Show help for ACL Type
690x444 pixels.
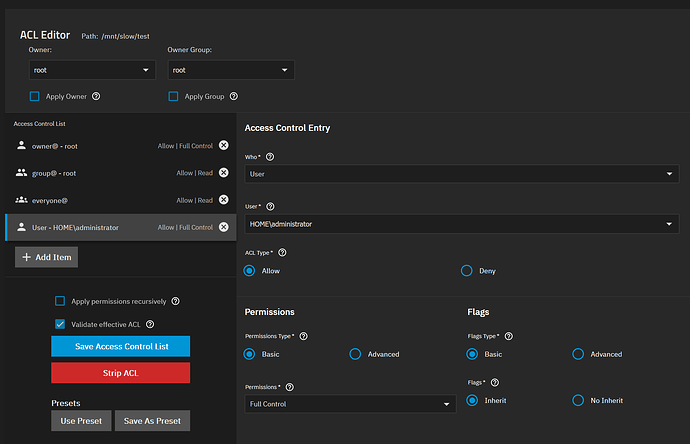pos(283,253)
